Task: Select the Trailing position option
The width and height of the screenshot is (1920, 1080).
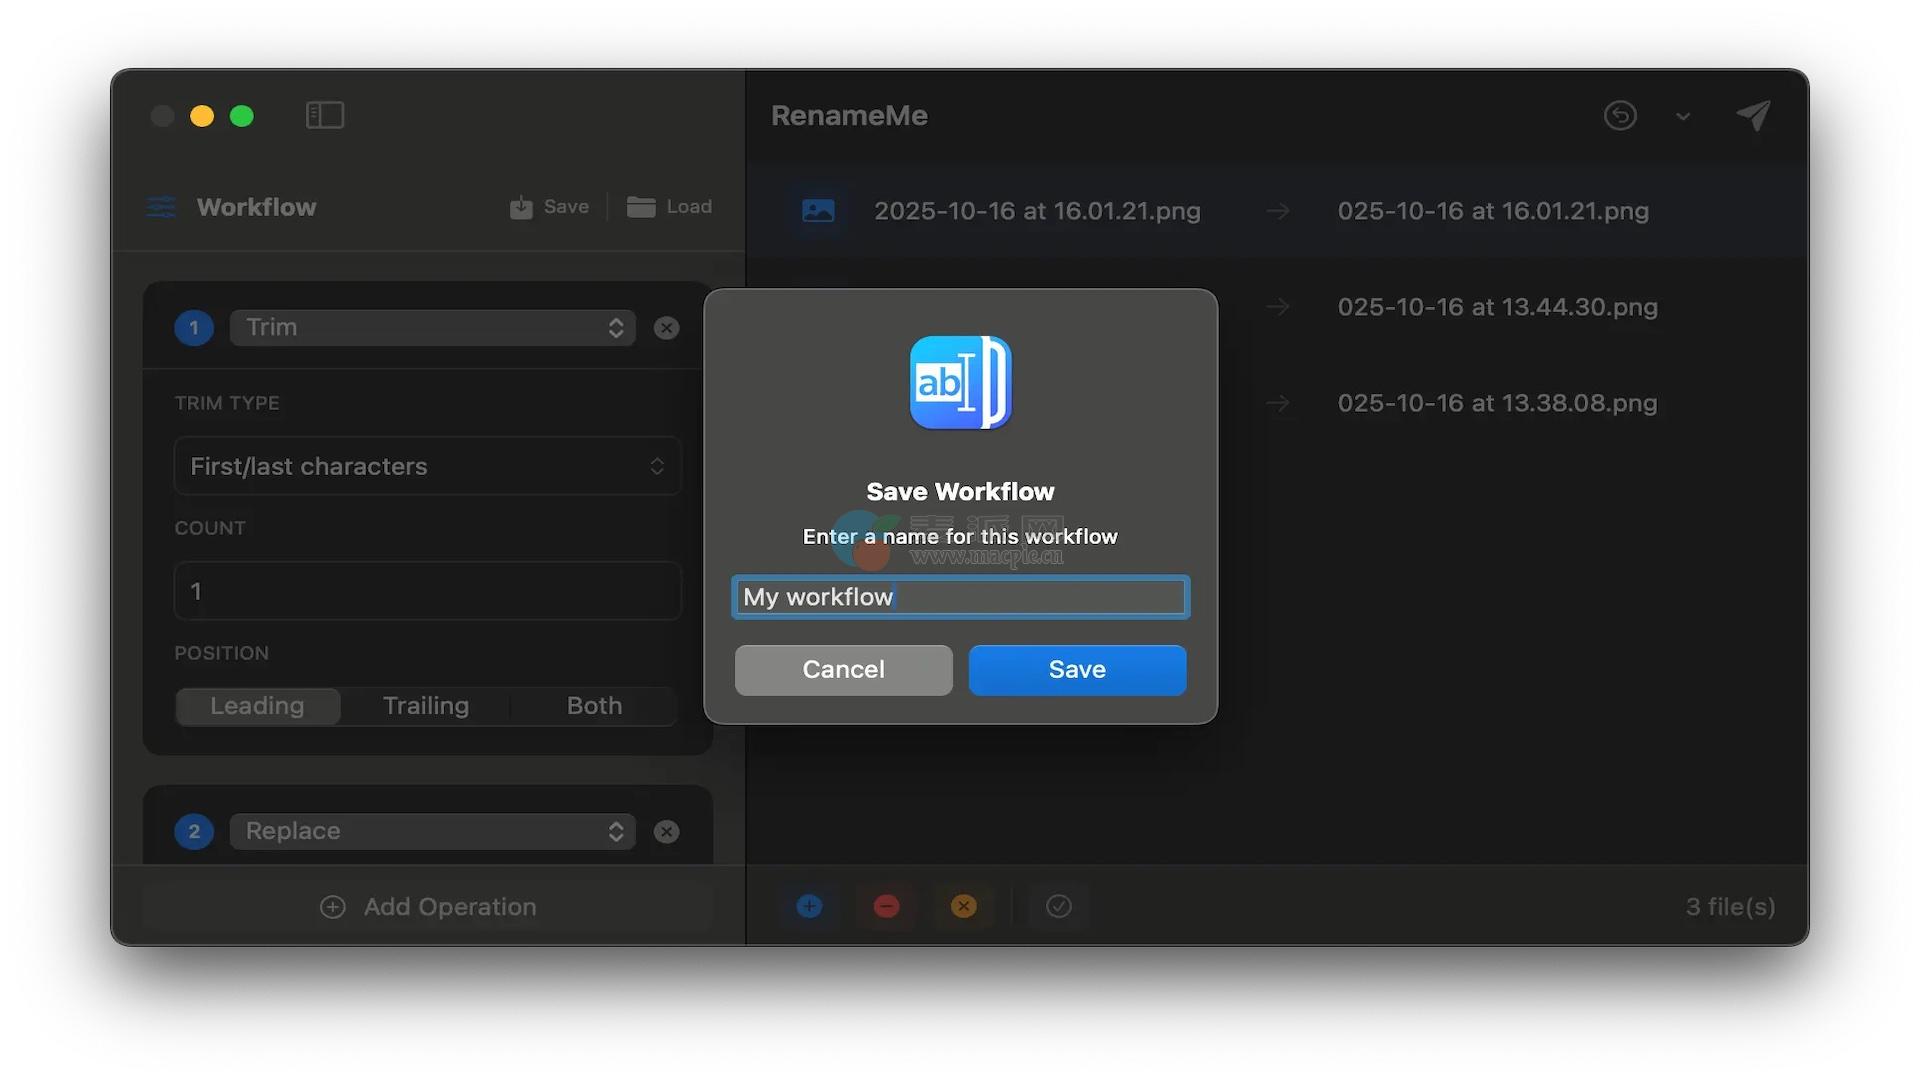Action: click(425, 706)
